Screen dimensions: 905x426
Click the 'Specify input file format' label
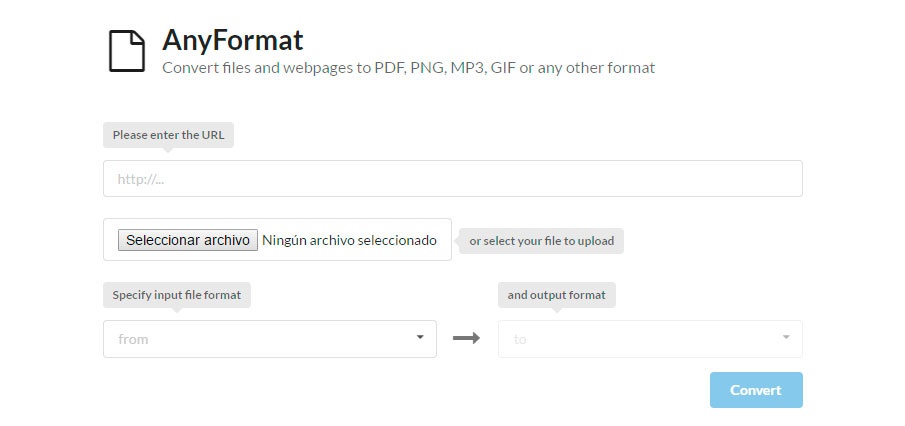click(176, 295)
